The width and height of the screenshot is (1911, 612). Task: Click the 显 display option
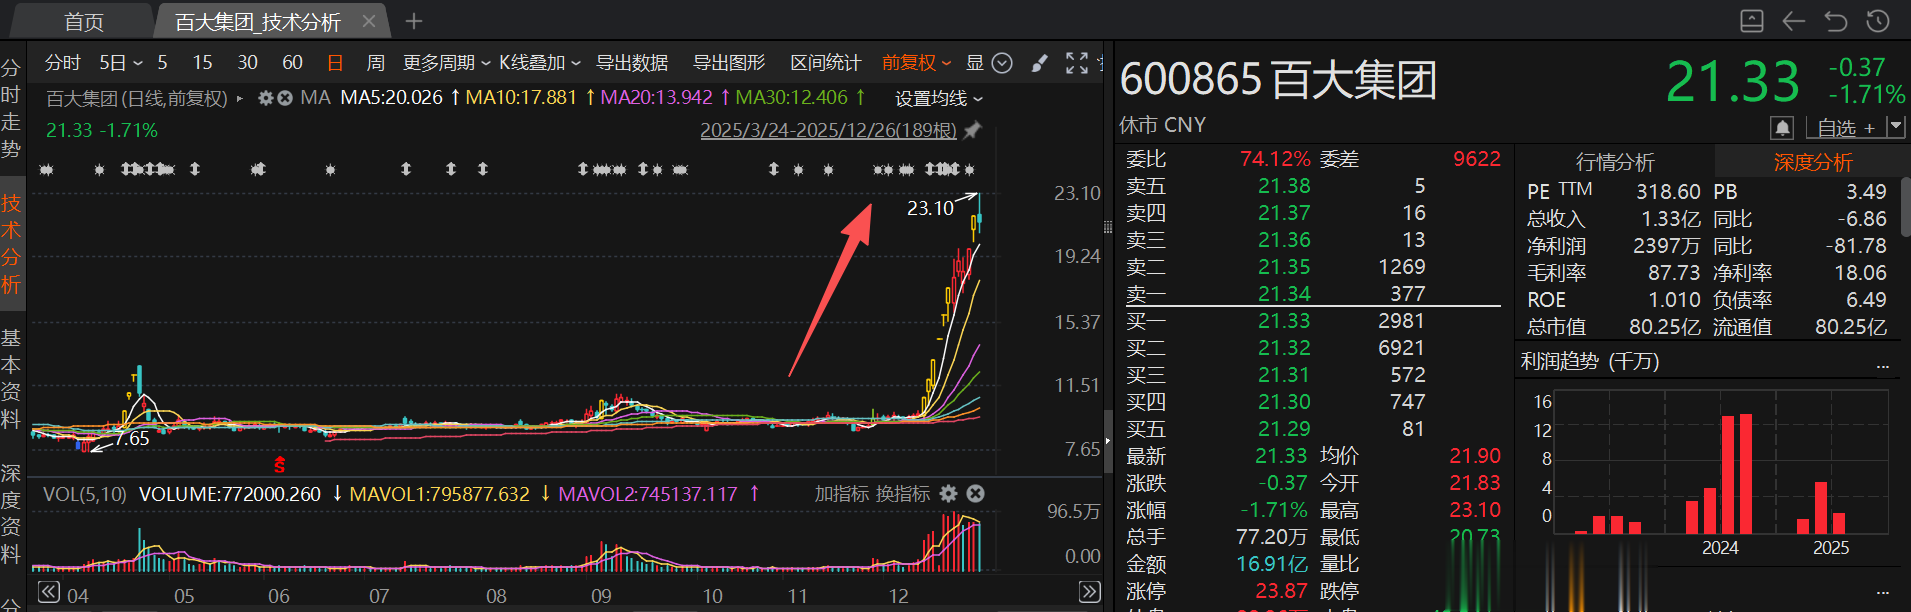point(975,63)
